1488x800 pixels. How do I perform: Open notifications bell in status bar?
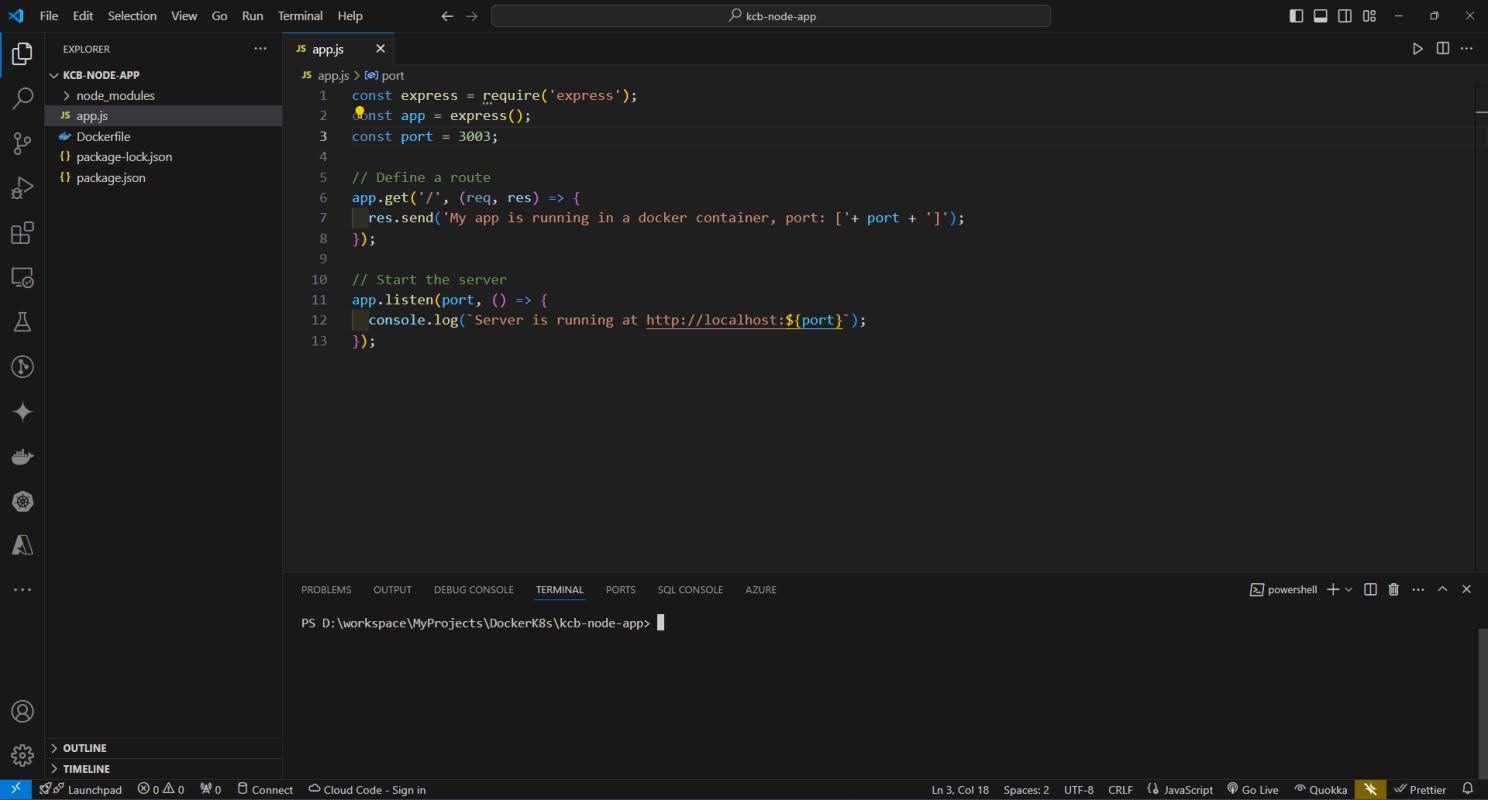[1468, 790]
